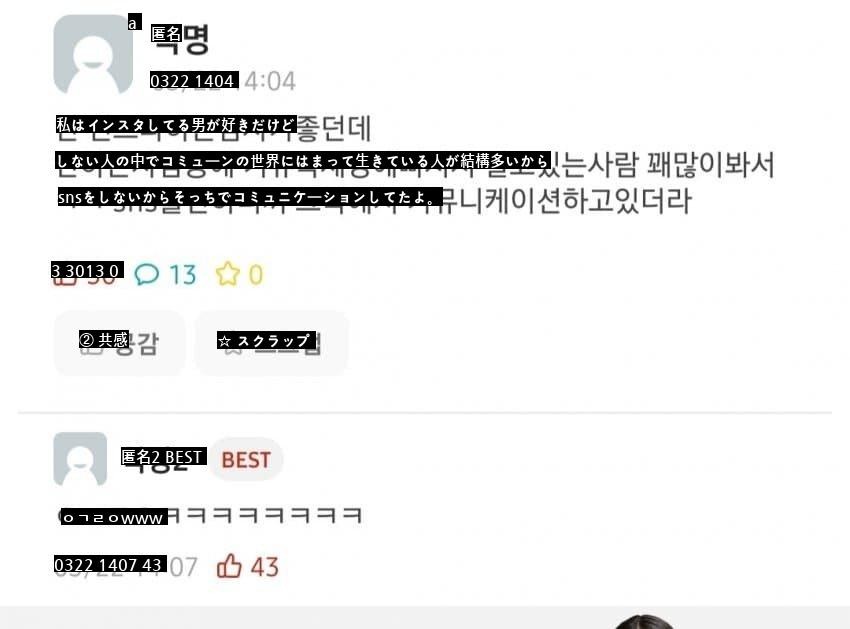This screenshot has width=850, height=629.
Task: Click the post timestamp ending in 4:04
Action: click(x=223, y=81)
